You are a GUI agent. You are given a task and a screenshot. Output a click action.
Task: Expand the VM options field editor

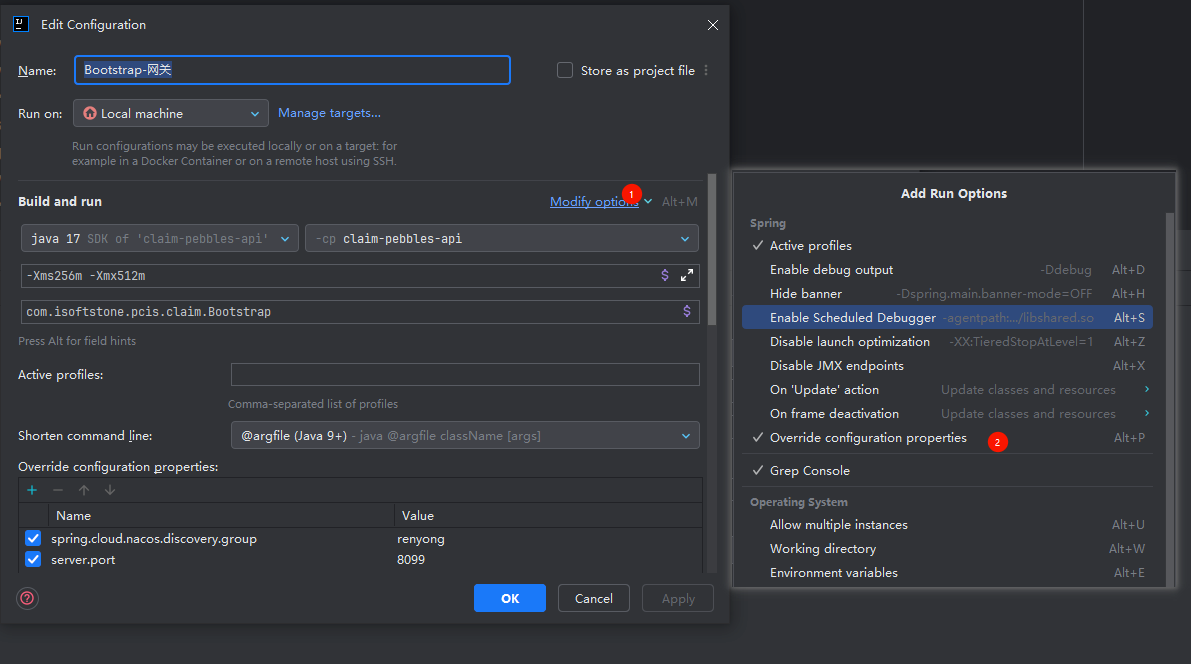pos(687,275)
